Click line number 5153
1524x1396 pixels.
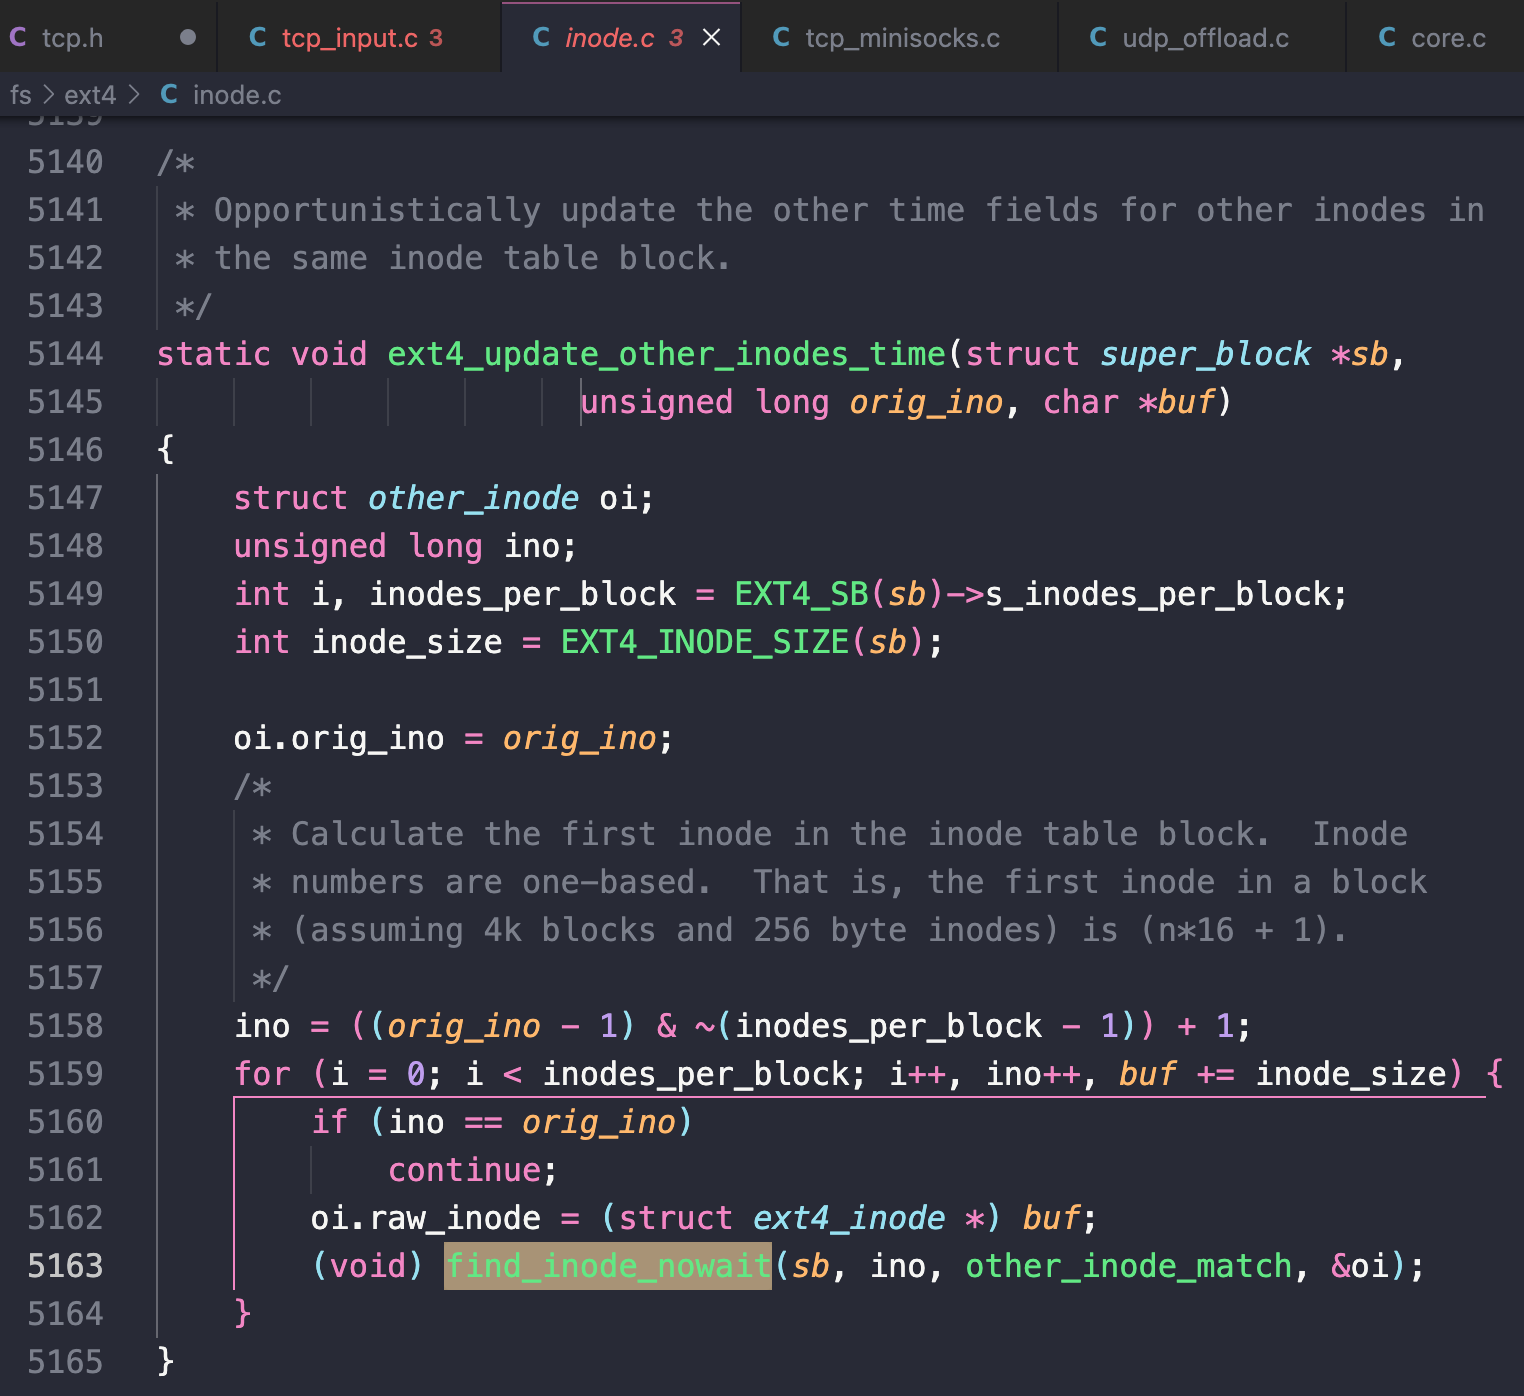click(65, 786)
